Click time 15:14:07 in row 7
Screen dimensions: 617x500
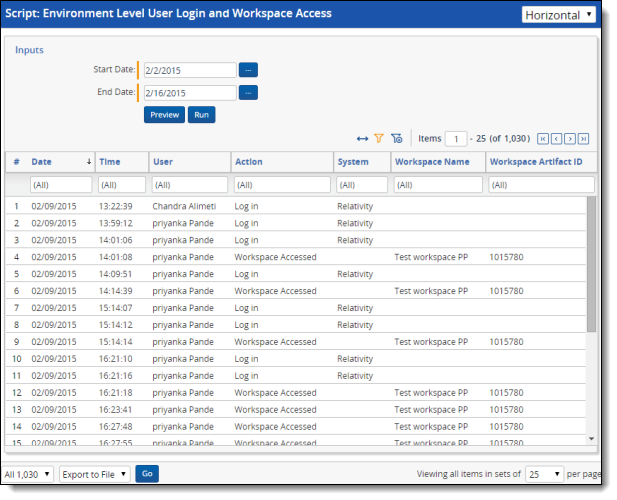coord(115,308)
